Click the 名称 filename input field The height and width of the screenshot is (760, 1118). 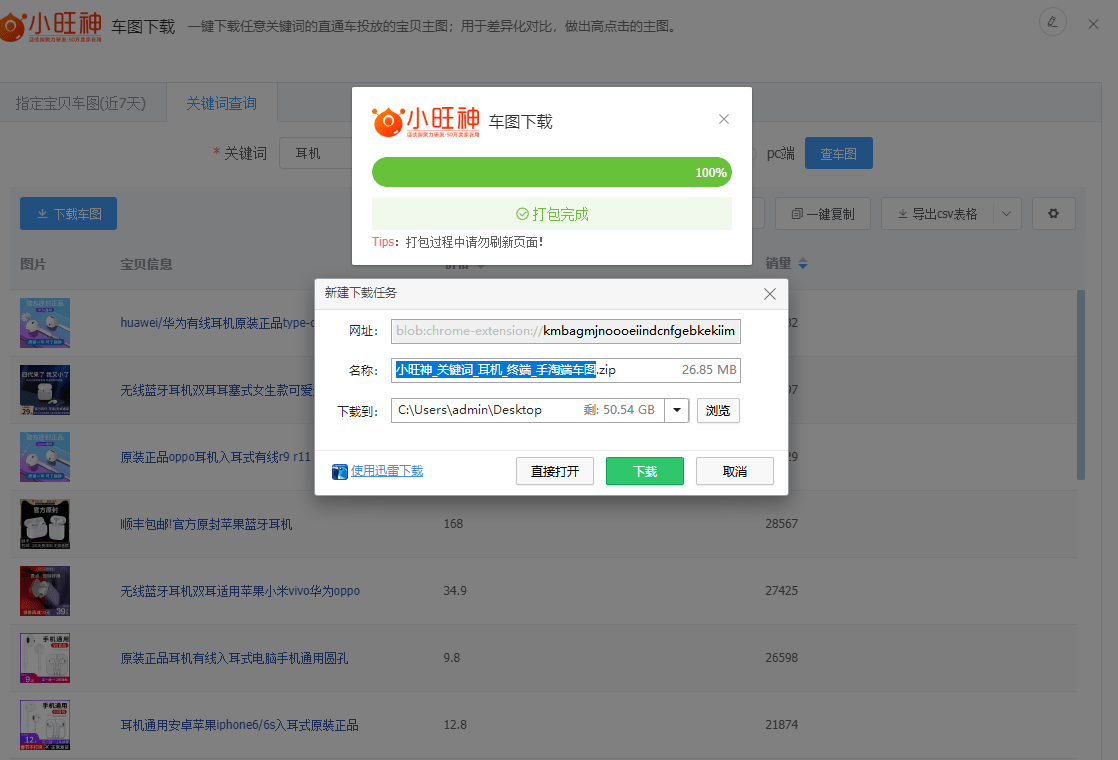[x=565, y=370]
